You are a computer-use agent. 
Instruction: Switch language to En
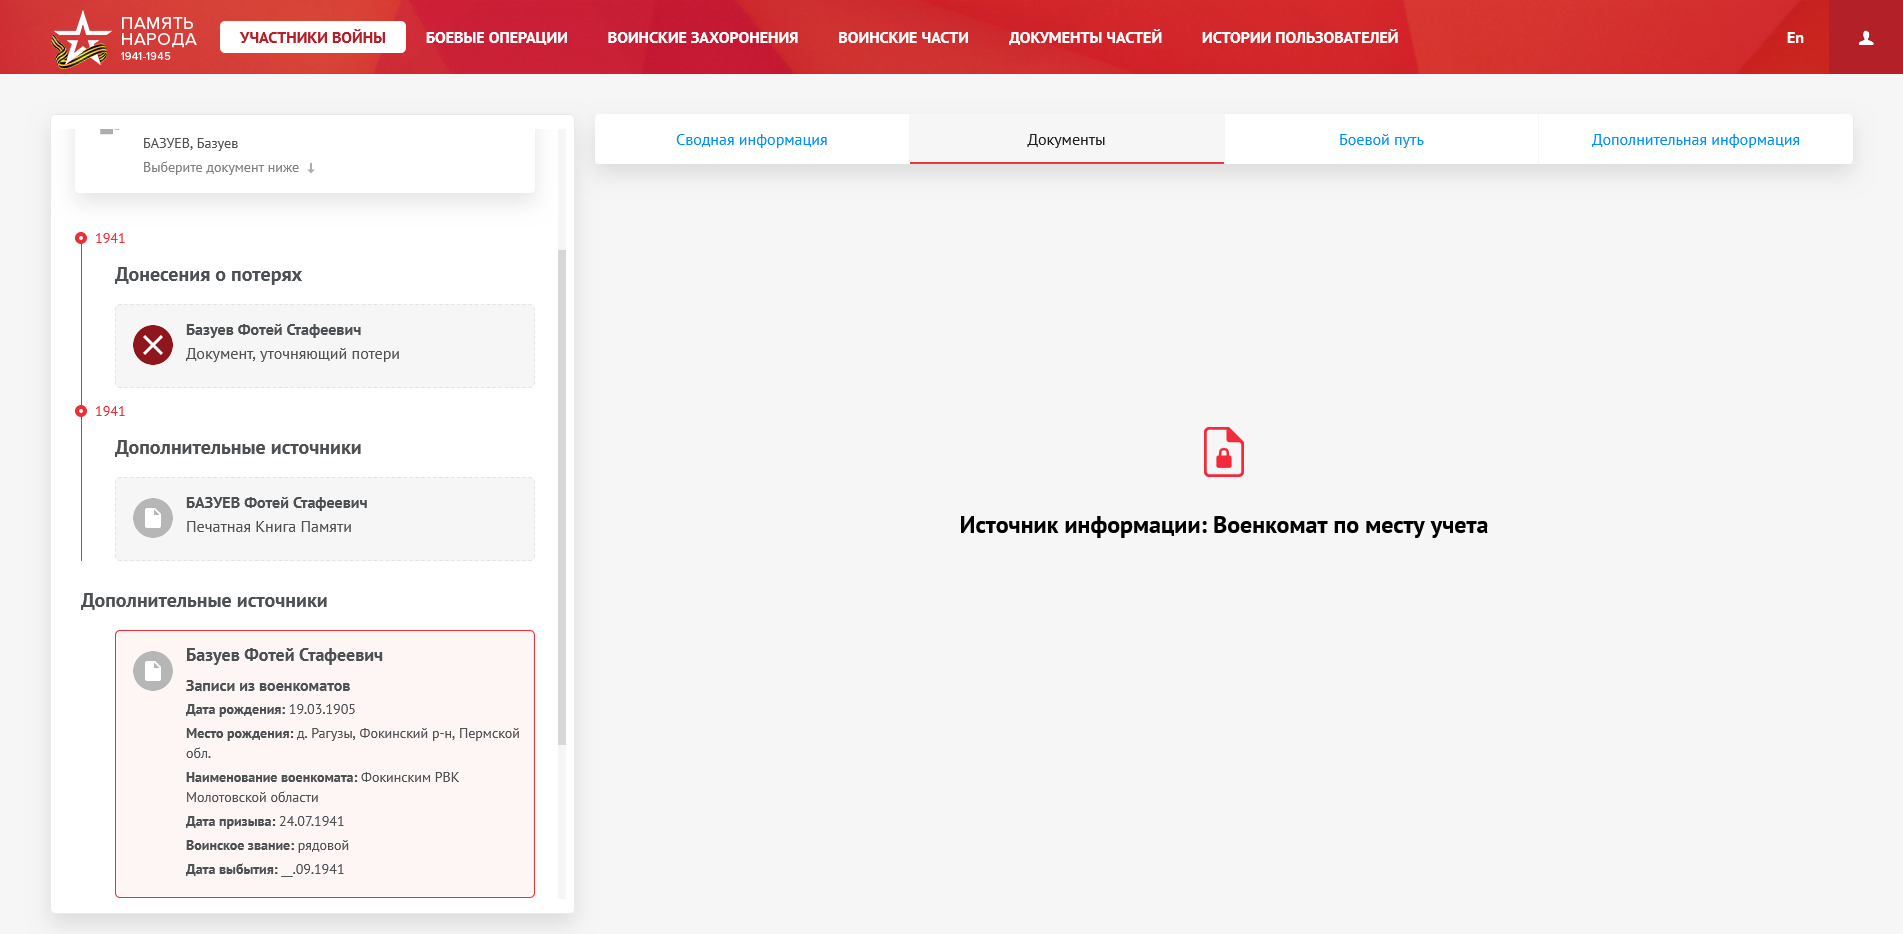pyautogui.click(x=1795, y=38)
